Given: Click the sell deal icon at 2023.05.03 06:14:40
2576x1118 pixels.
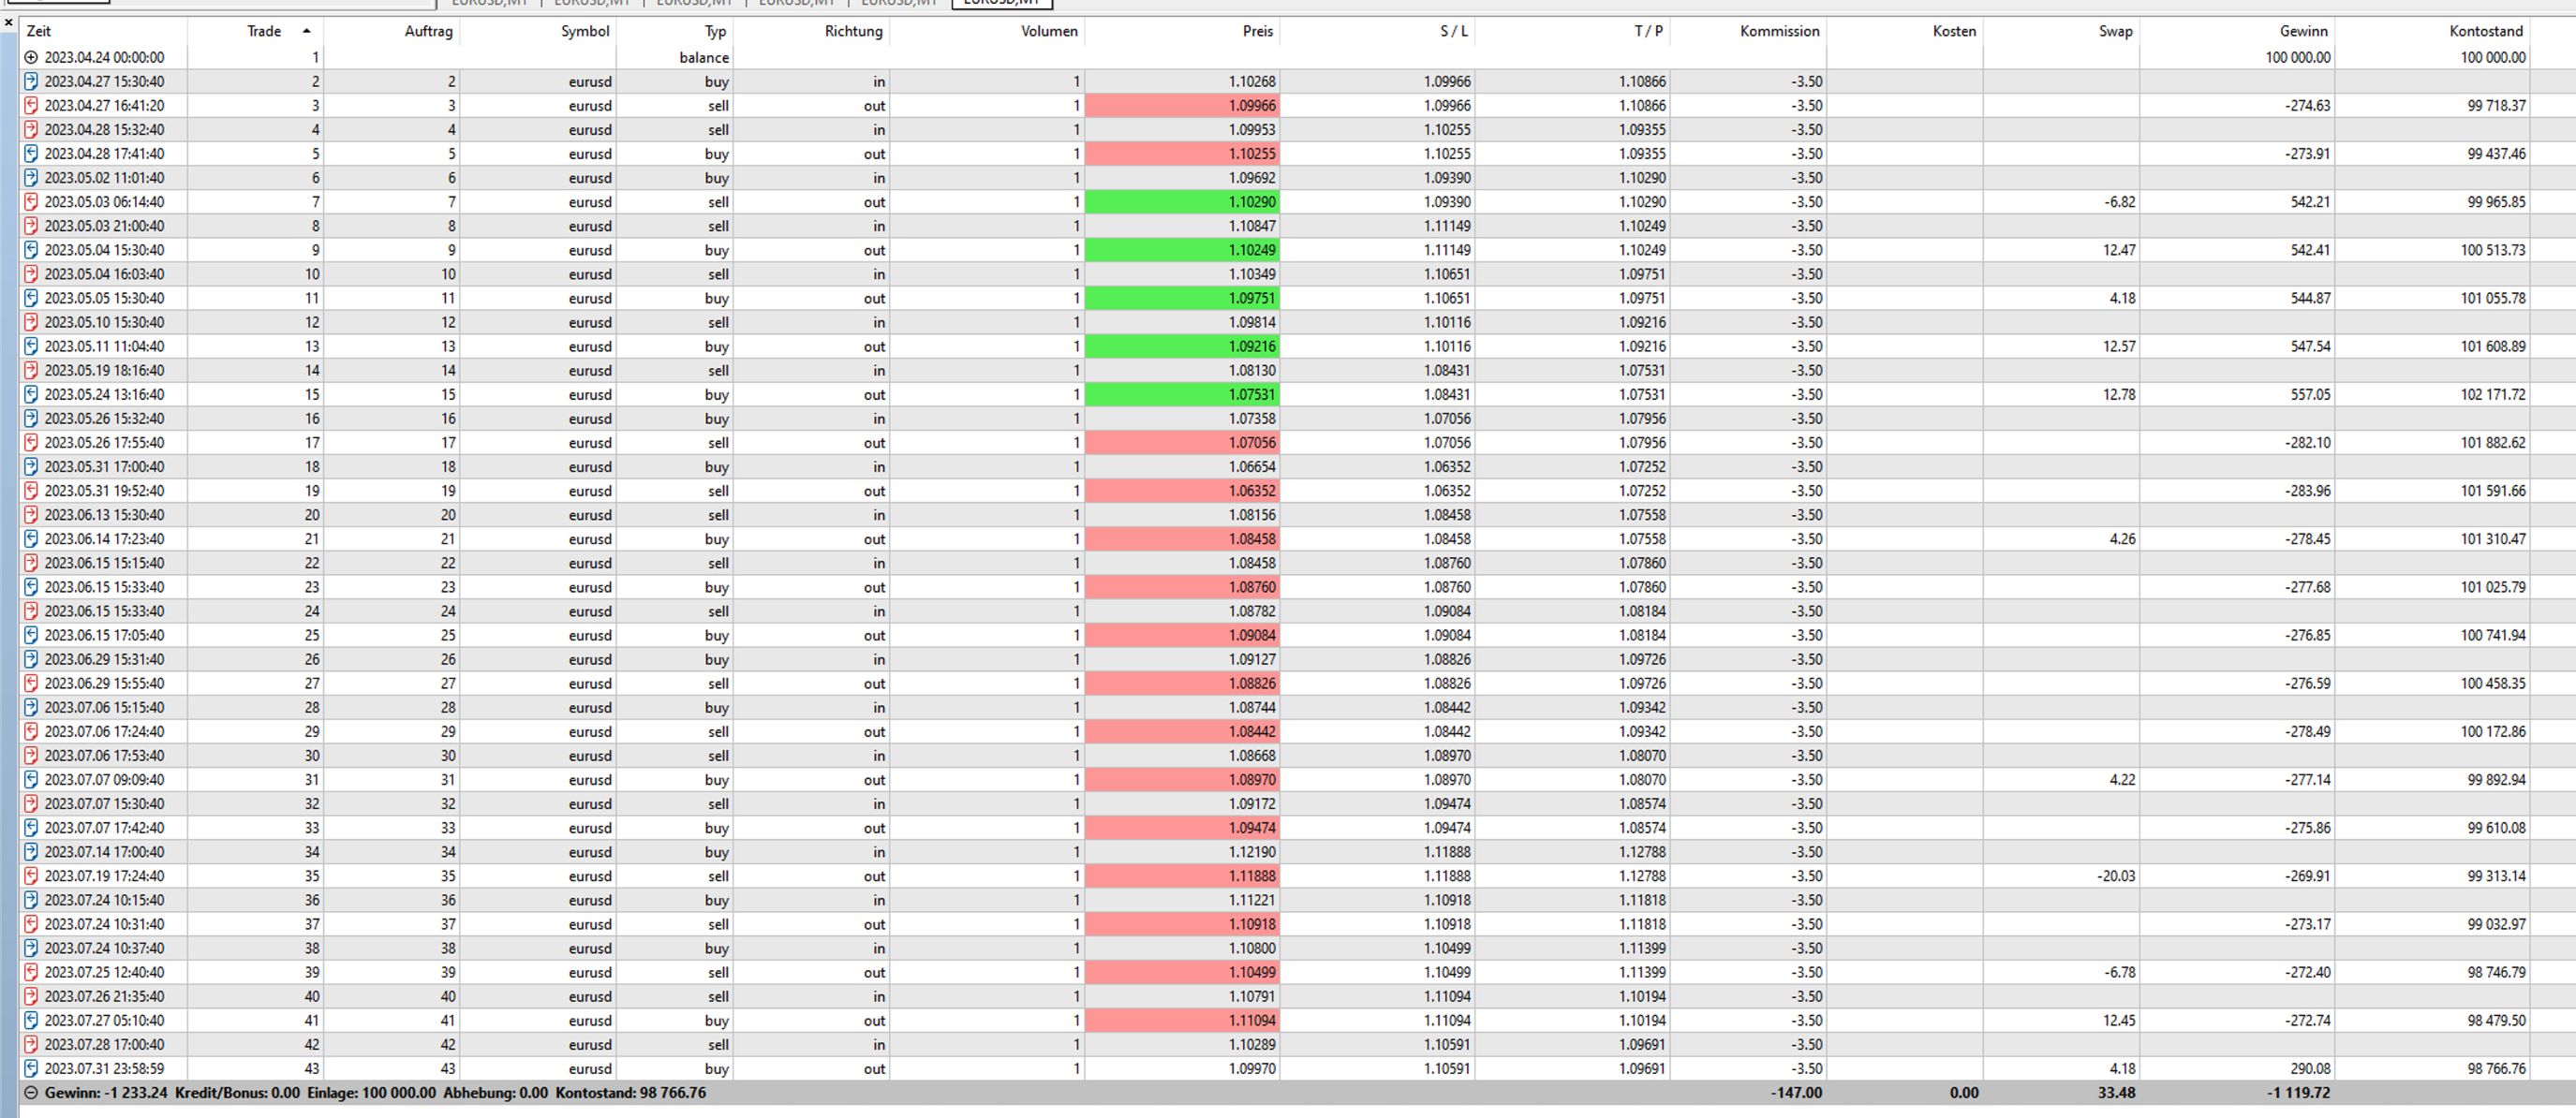Looking at the screenshot, I should coord(31,202).
